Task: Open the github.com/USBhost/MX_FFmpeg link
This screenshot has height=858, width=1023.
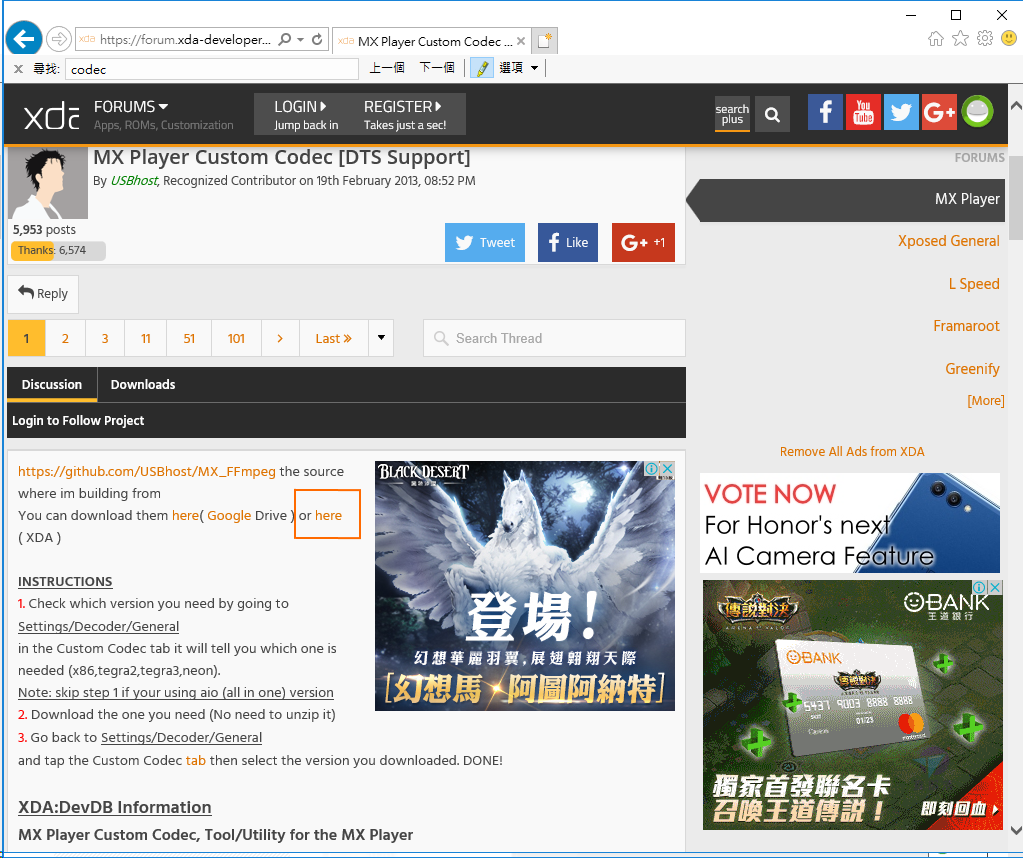Action: [147, 471]
